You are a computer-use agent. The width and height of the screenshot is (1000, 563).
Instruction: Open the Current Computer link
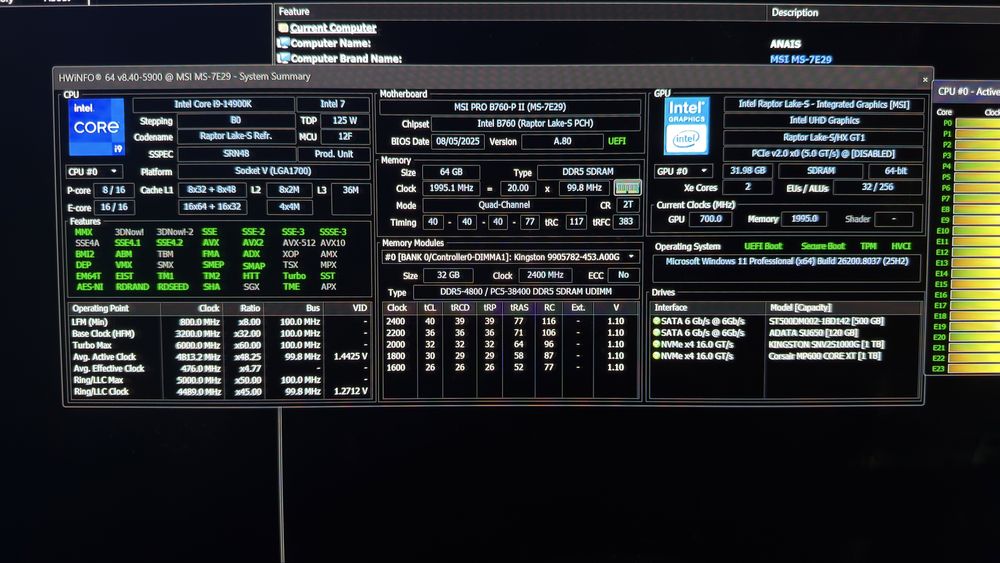333,27
